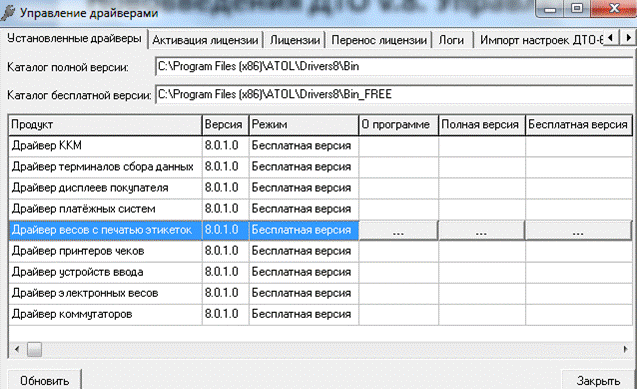Screen dimensions: 637x389
Task: Click the Закрыть button
Action: click(598, 380)
